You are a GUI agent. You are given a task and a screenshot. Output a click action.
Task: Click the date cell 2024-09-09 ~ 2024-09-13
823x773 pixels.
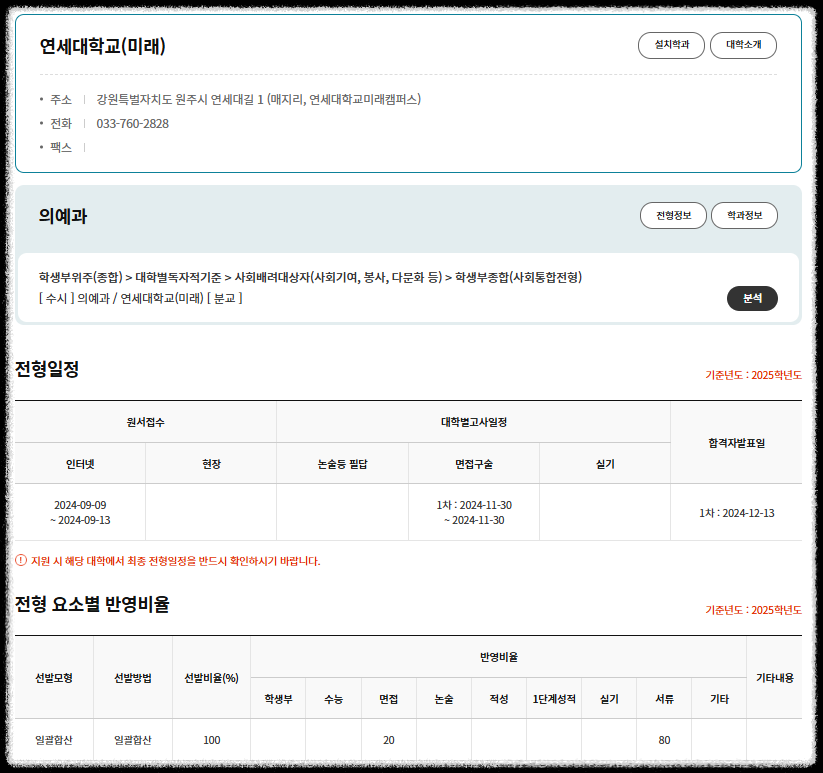[x=80, y=512]
